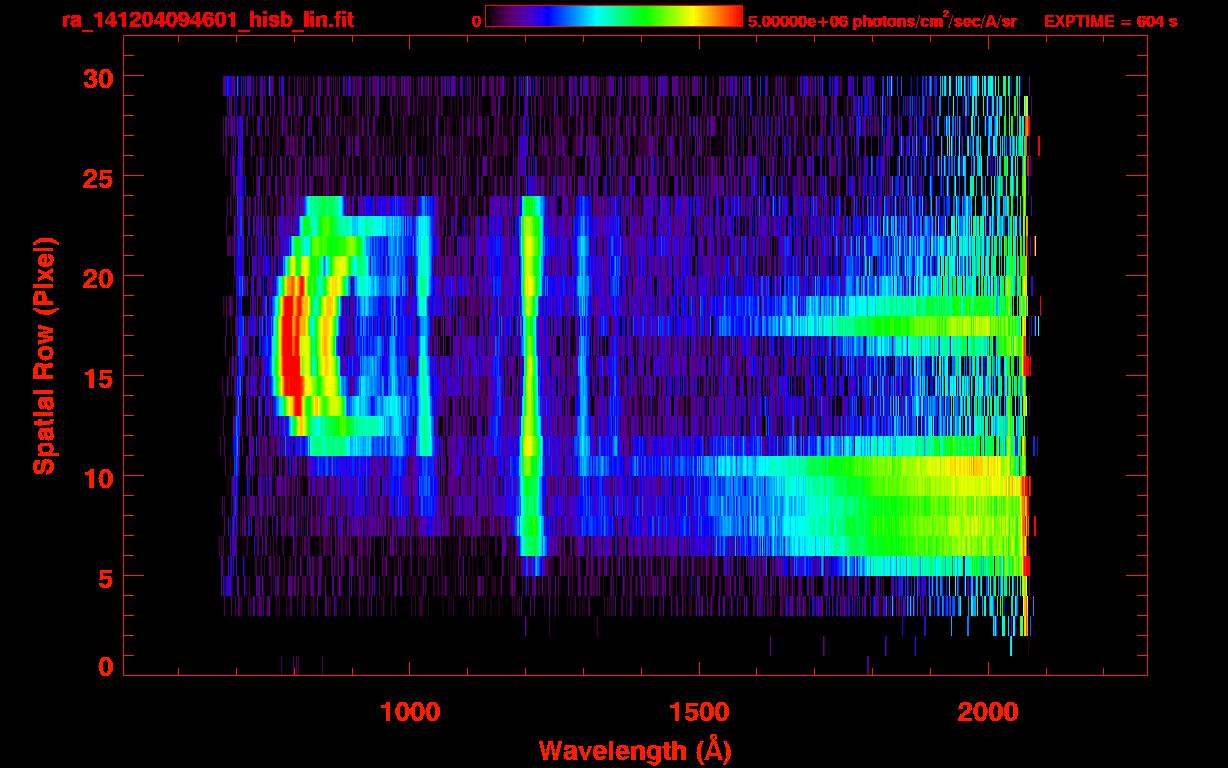Click the red arc emission feature near 800 Å

291,345
